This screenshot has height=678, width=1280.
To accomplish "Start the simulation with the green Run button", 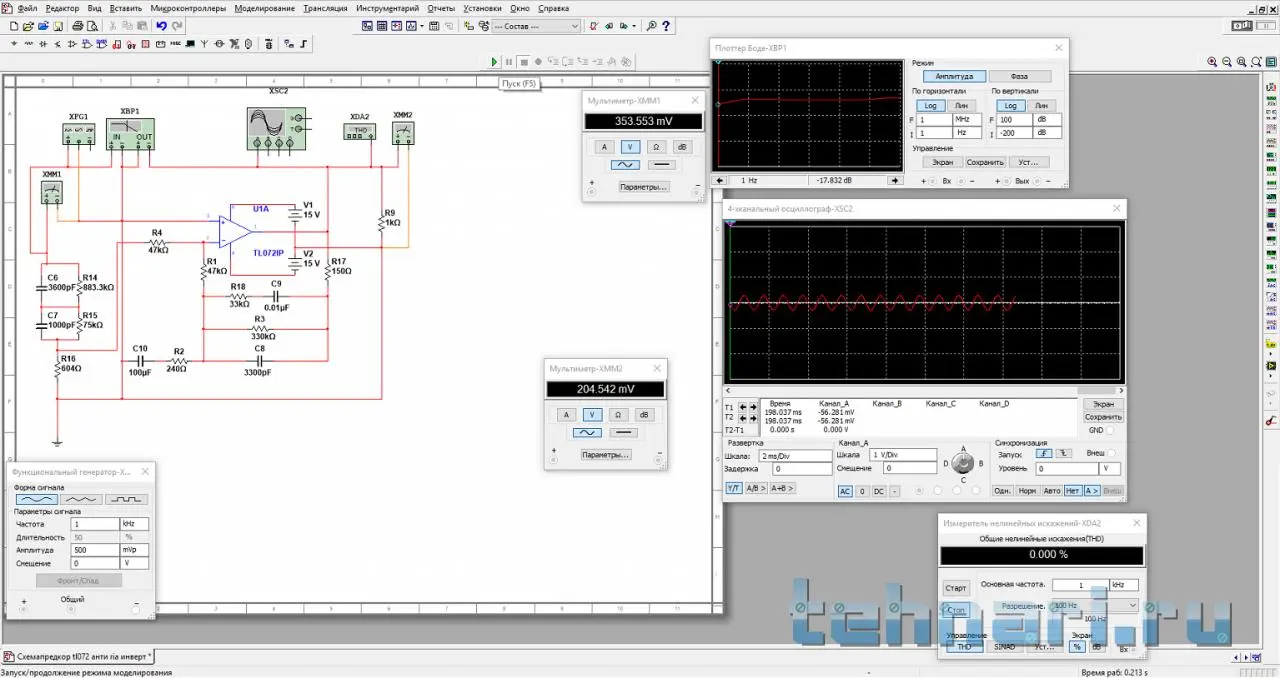I will 494,62.
